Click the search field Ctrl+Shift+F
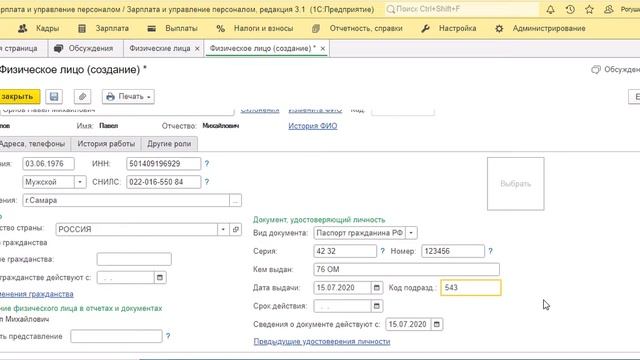640x360 pixels. tap(461, 9)
